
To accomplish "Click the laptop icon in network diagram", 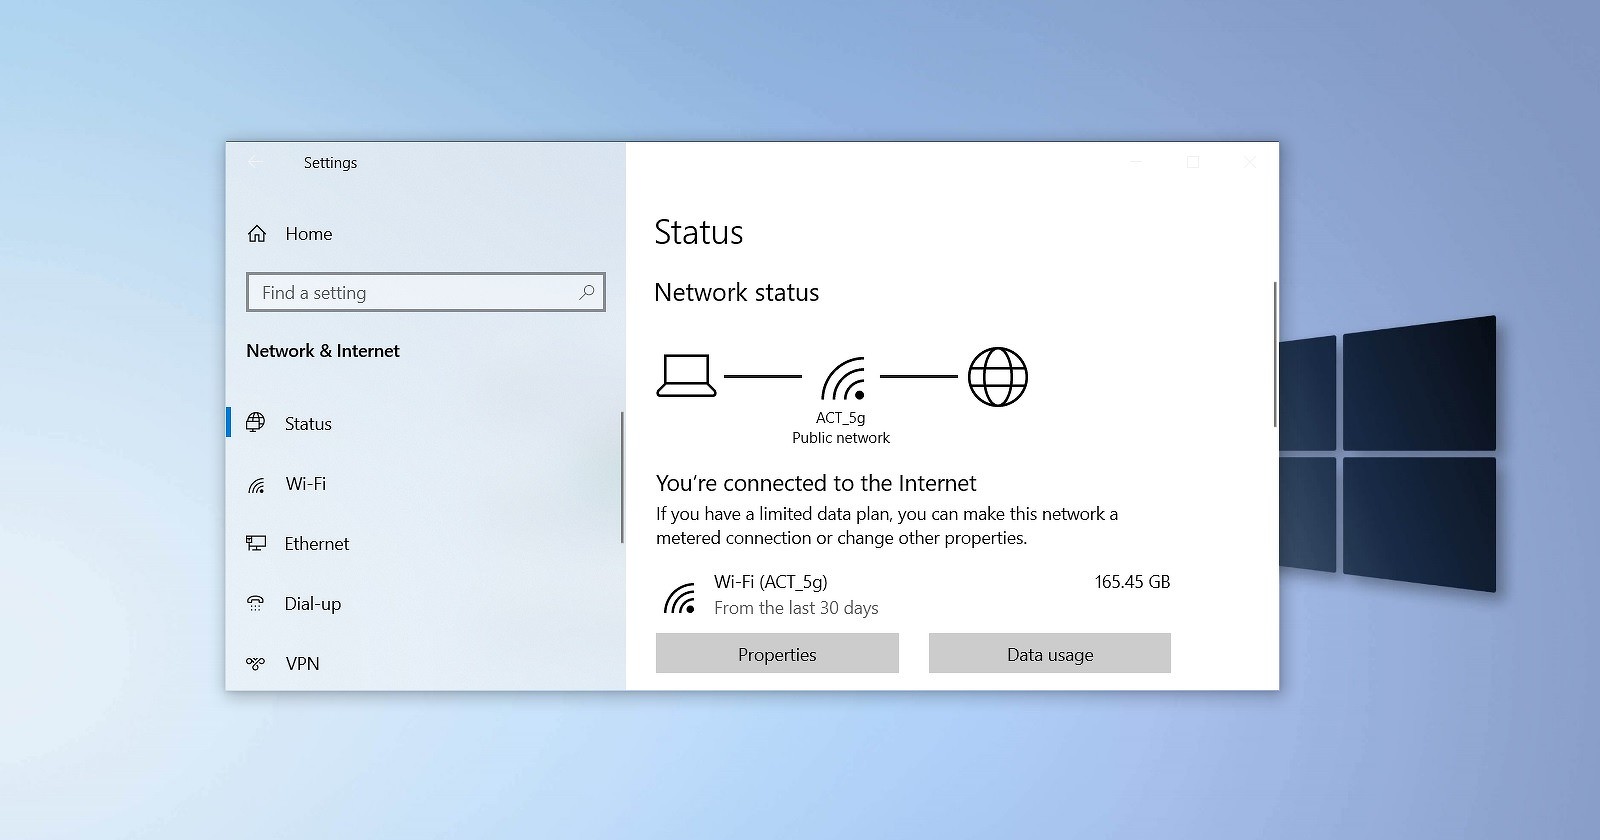I will coord(686,376).
